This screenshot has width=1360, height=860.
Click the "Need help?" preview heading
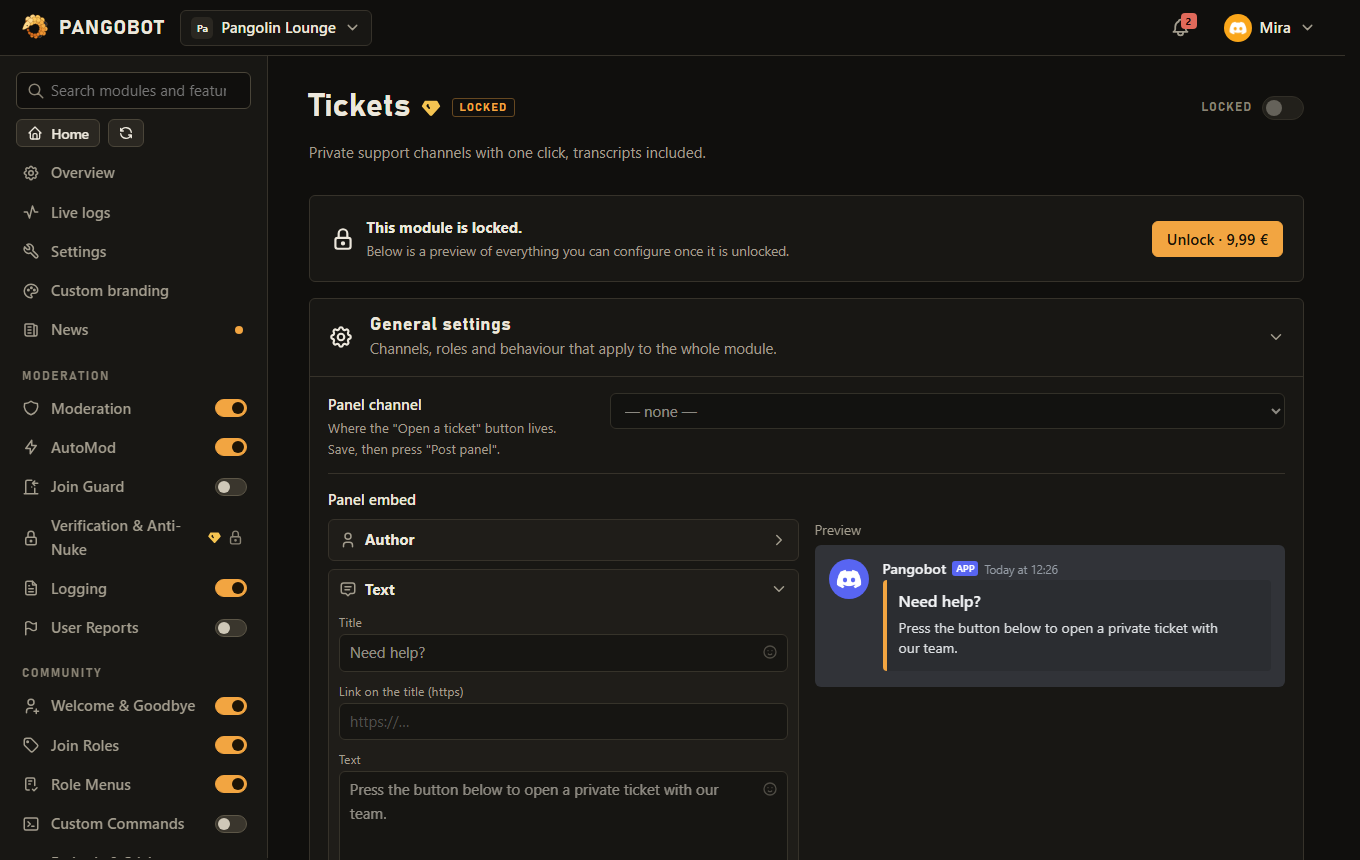[939, 602]
